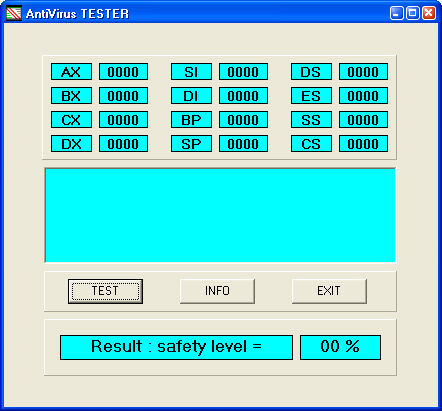This screenshot has width=442, height=411.
Task: Click the SI register label
Action: pyautogui.click(x=191, y=72)
